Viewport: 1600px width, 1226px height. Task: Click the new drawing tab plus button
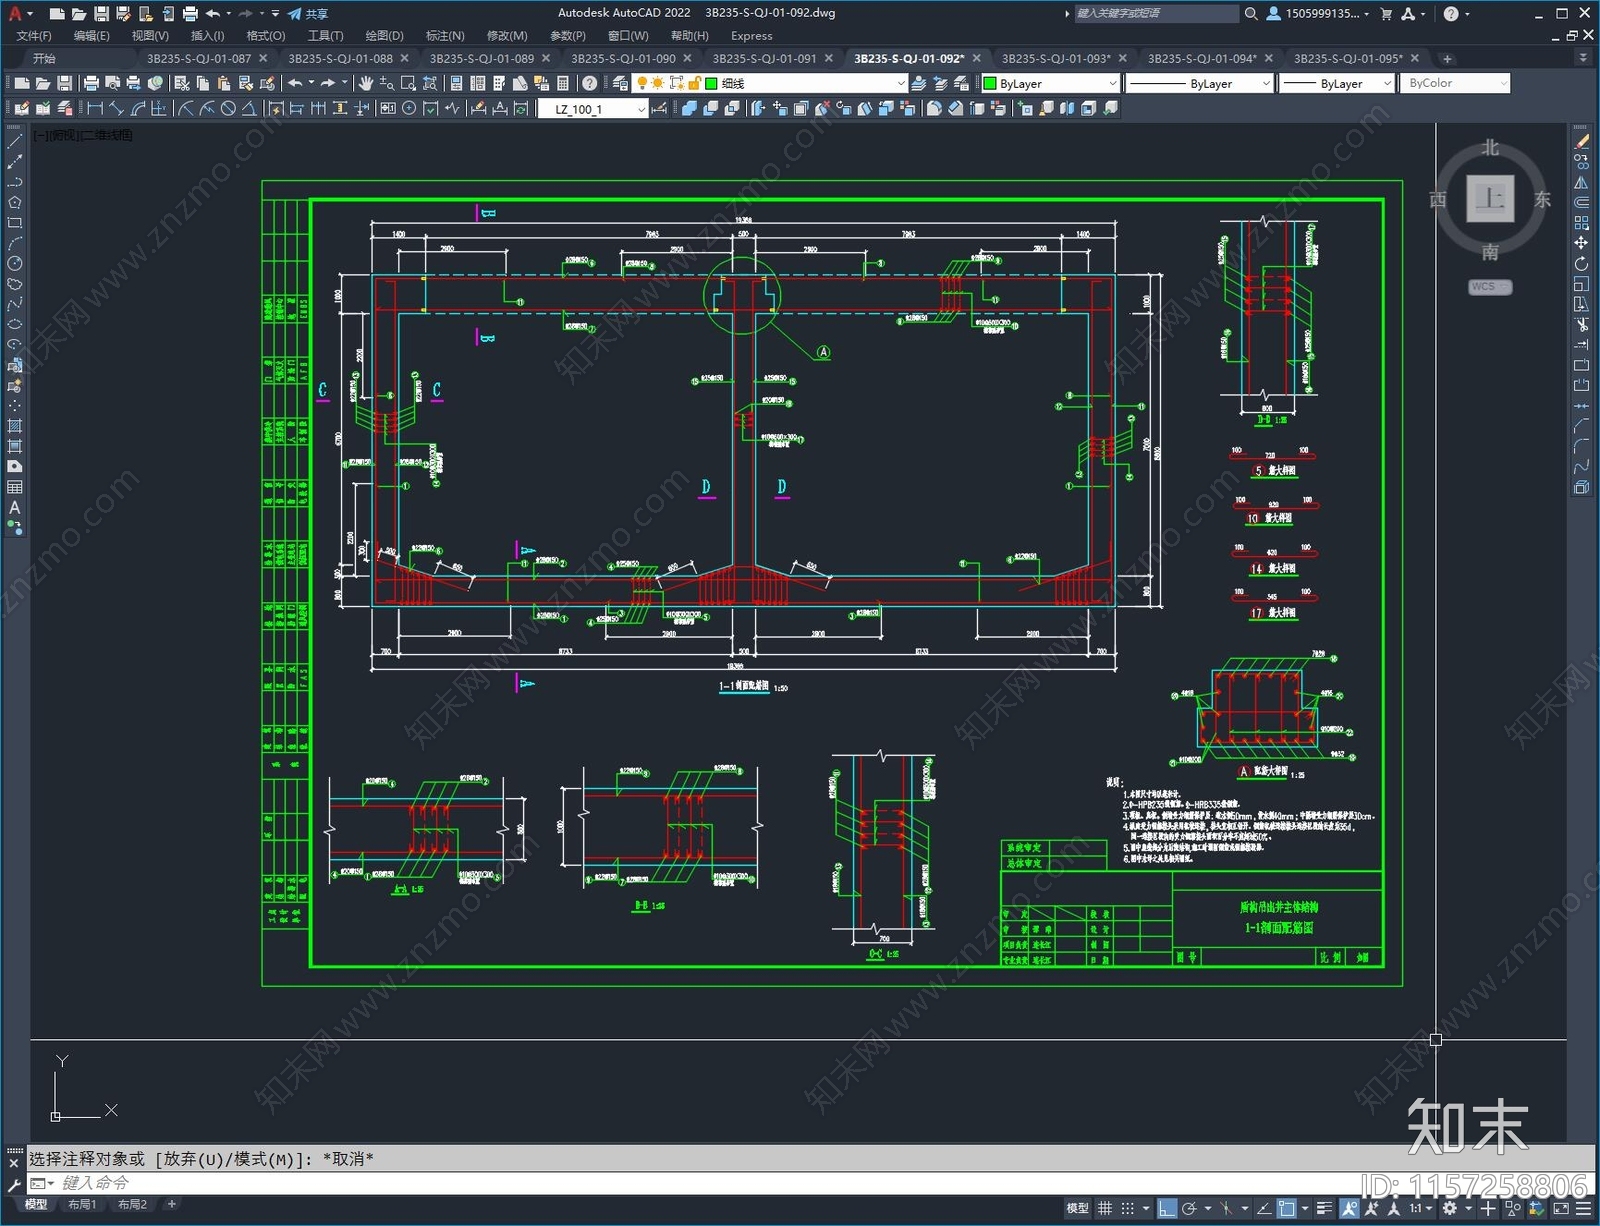1447,59
